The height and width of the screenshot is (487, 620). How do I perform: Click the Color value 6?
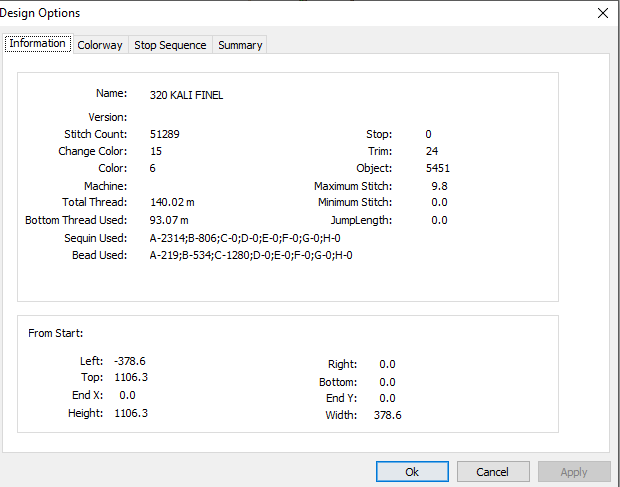pyautogui.click(x=153, y=168)
